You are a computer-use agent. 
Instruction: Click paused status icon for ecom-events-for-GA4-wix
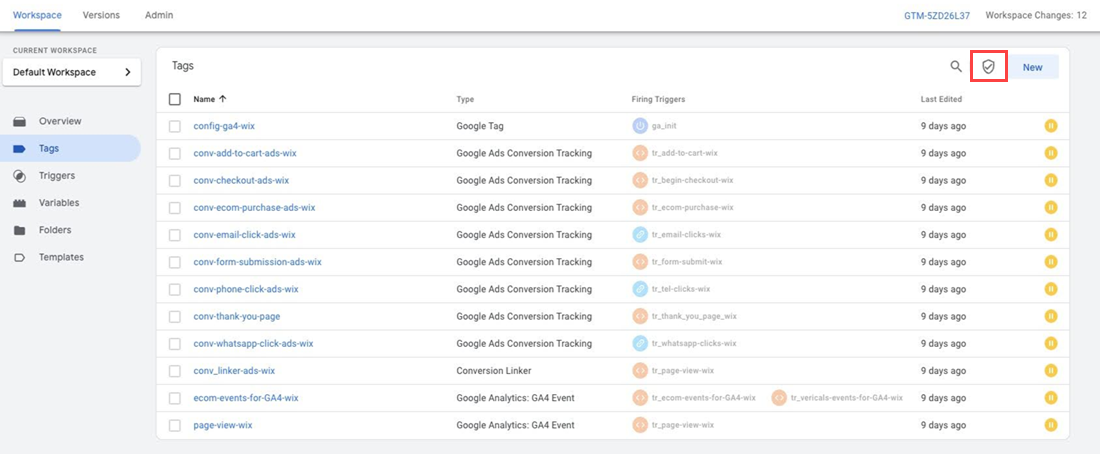[x=1050, y=398]
